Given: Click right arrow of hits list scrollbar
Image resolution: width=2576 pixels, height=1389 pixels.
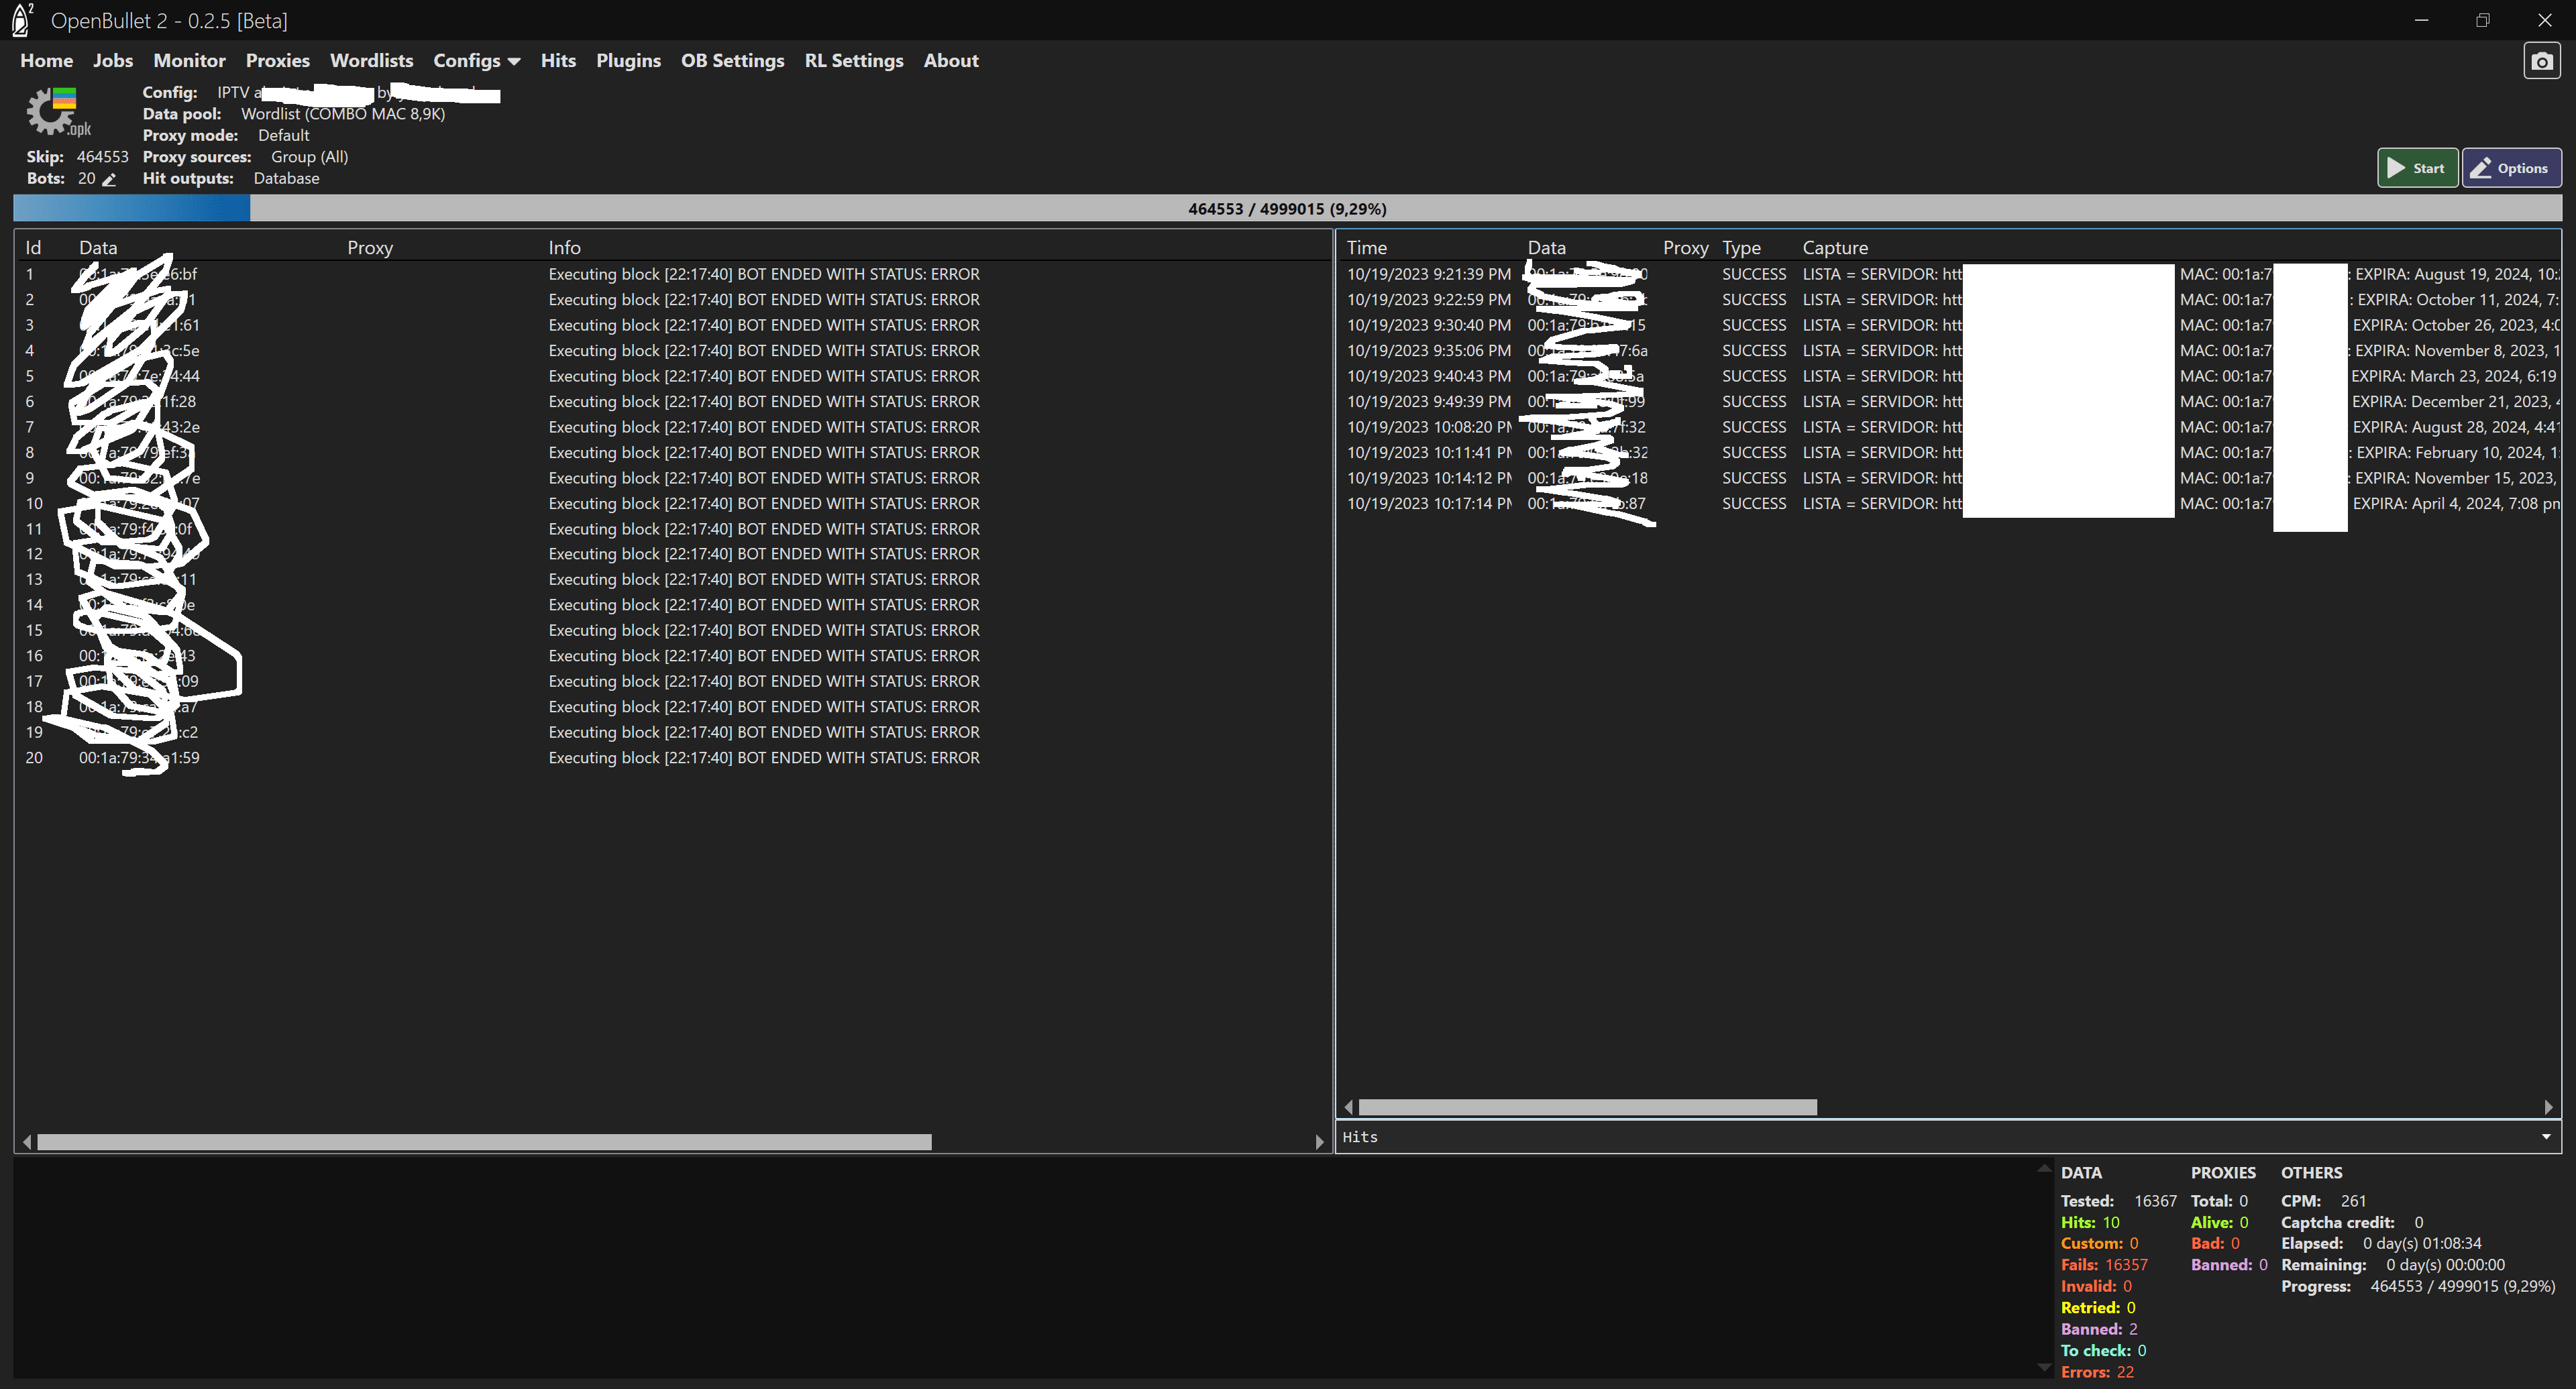Looking at the screenshot, I should 2548,1107.
